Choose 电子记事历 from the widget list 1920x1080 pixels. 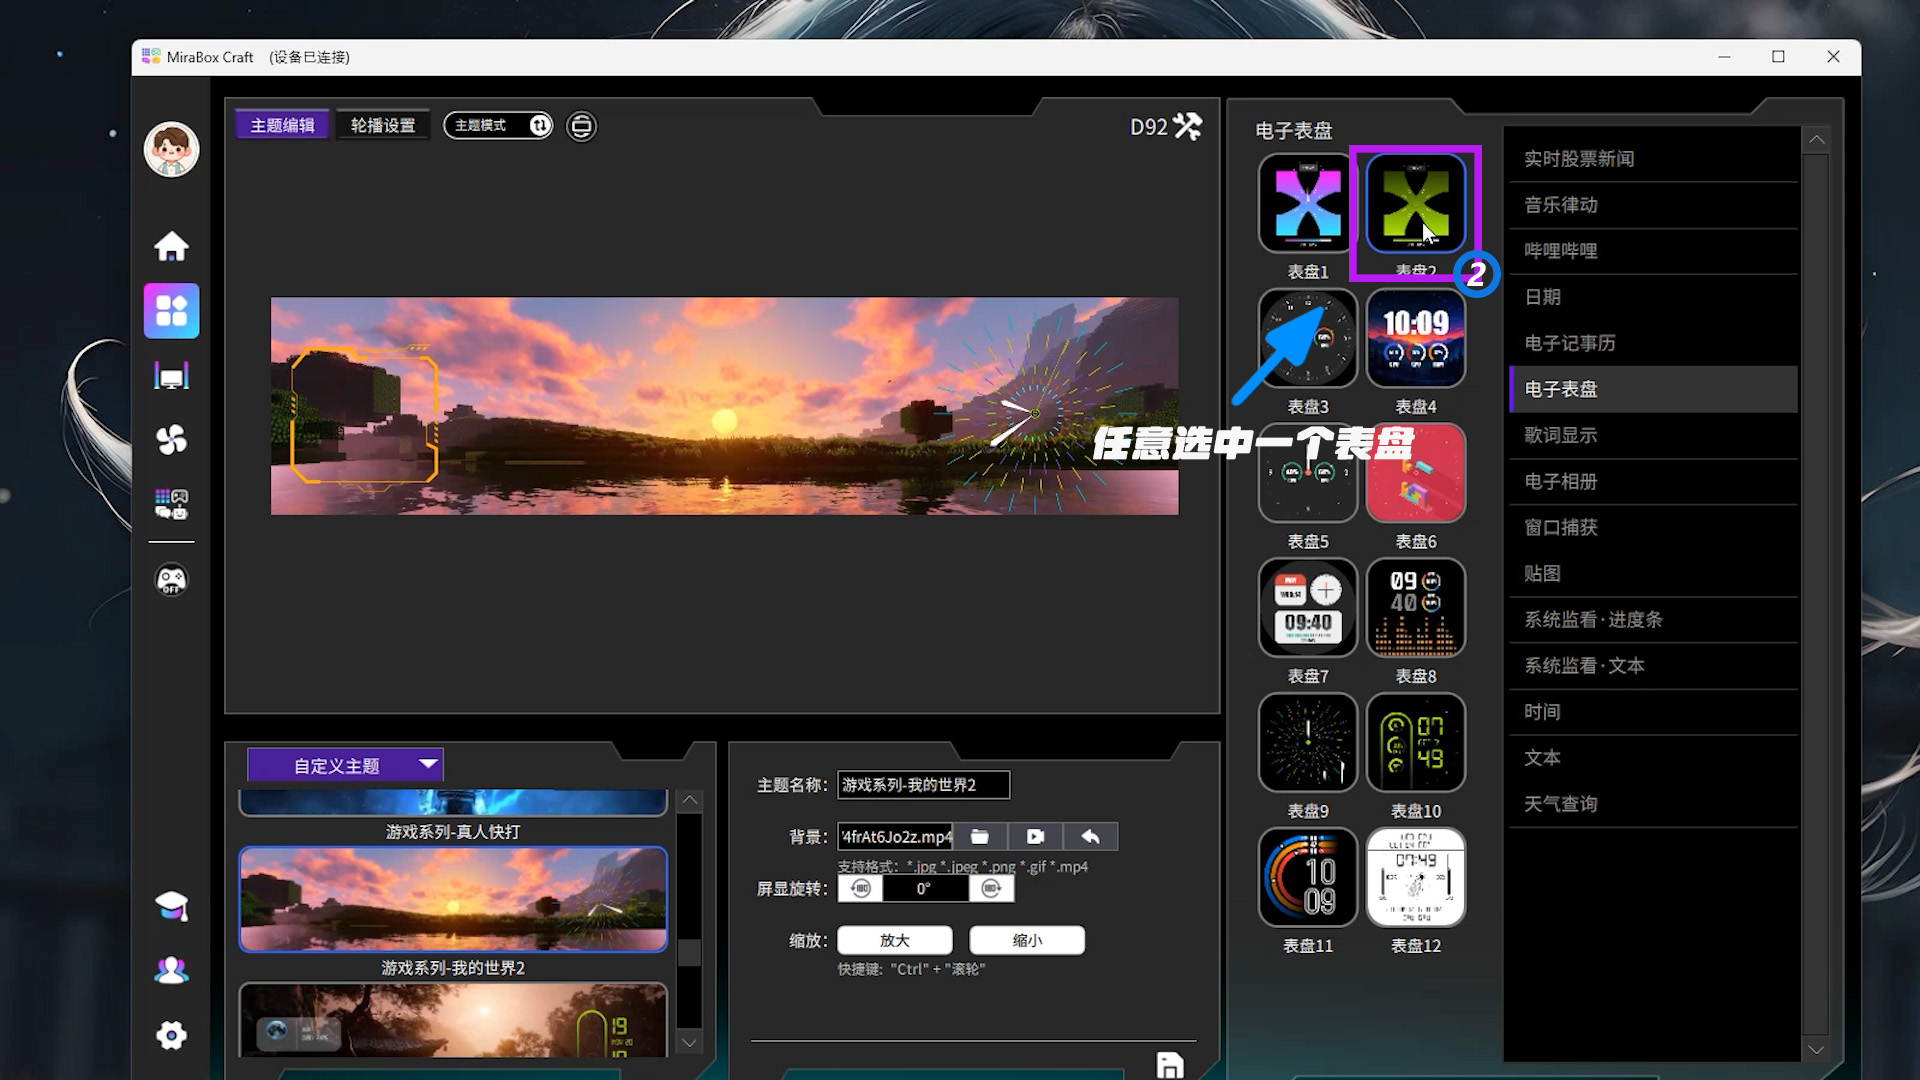coord(1653,343)
